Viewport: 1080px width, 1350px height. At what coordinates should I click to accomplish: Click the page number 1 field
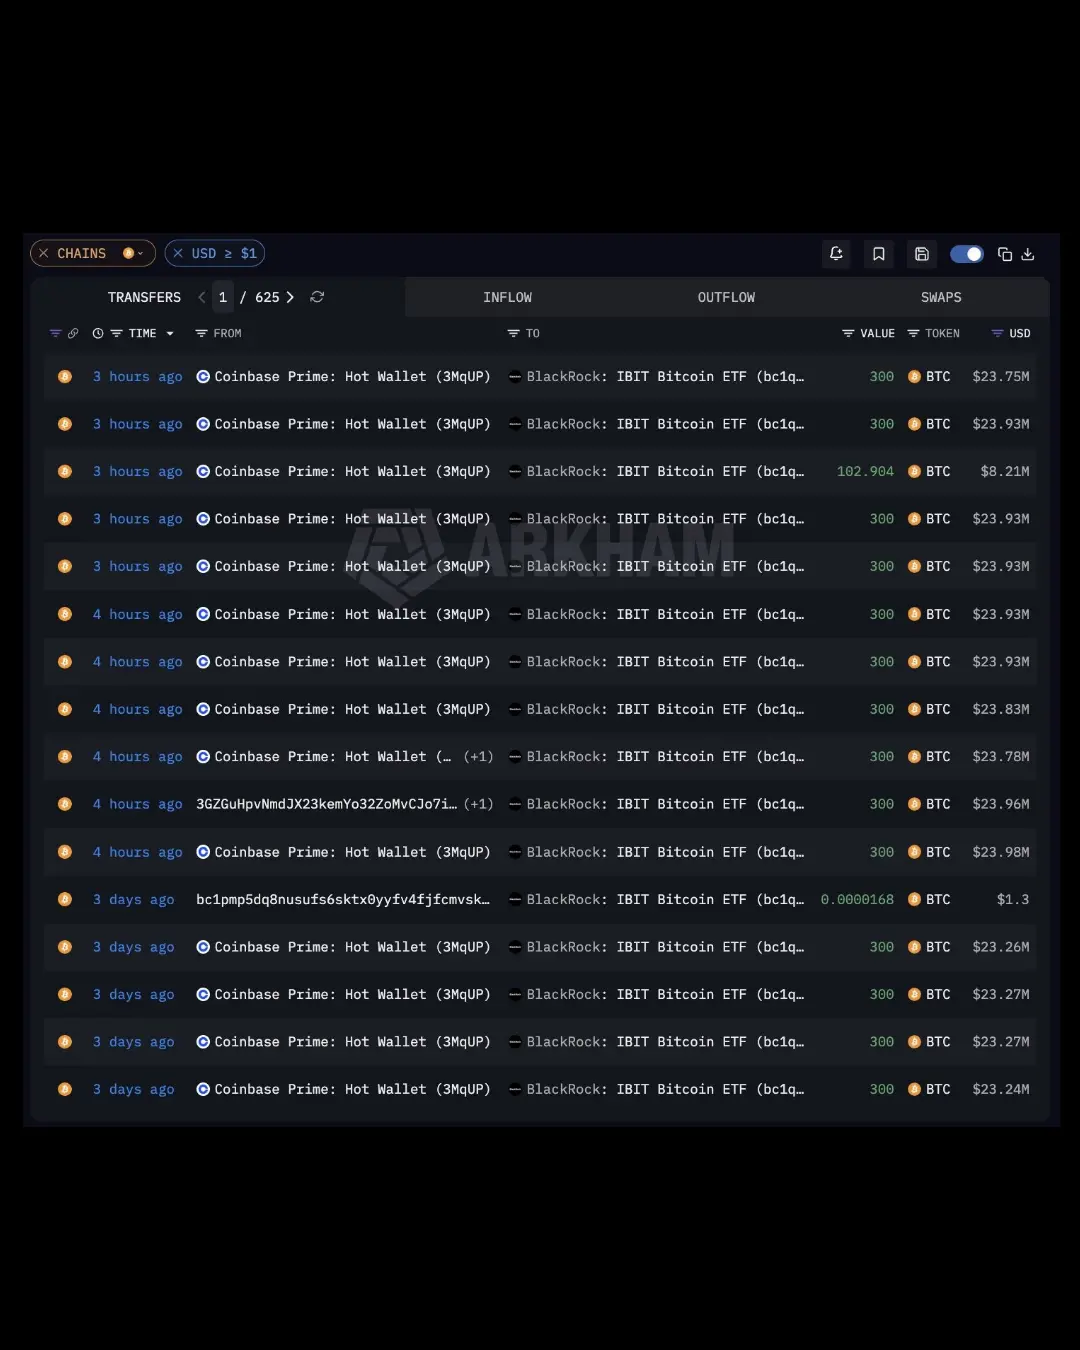pos(223,297)
